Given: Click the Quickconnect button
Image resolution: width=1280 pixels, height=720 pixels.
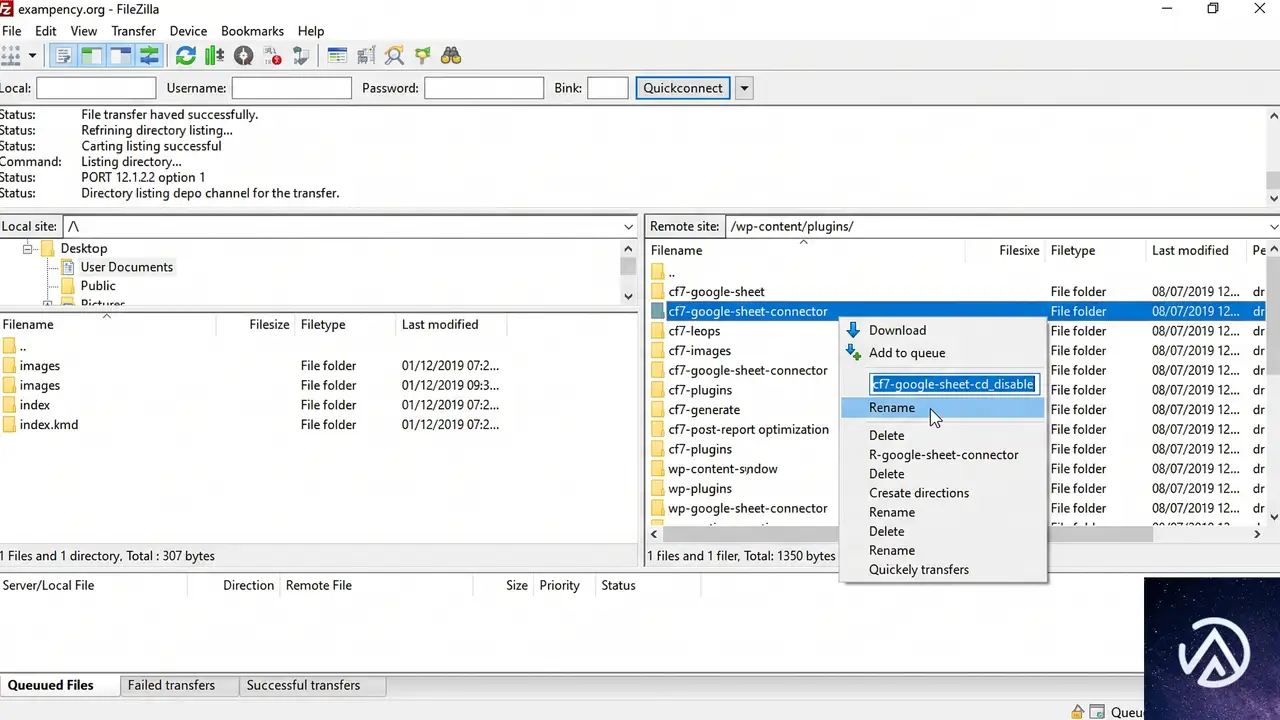Looking at the screenshot, I should (x=683, y=88).
